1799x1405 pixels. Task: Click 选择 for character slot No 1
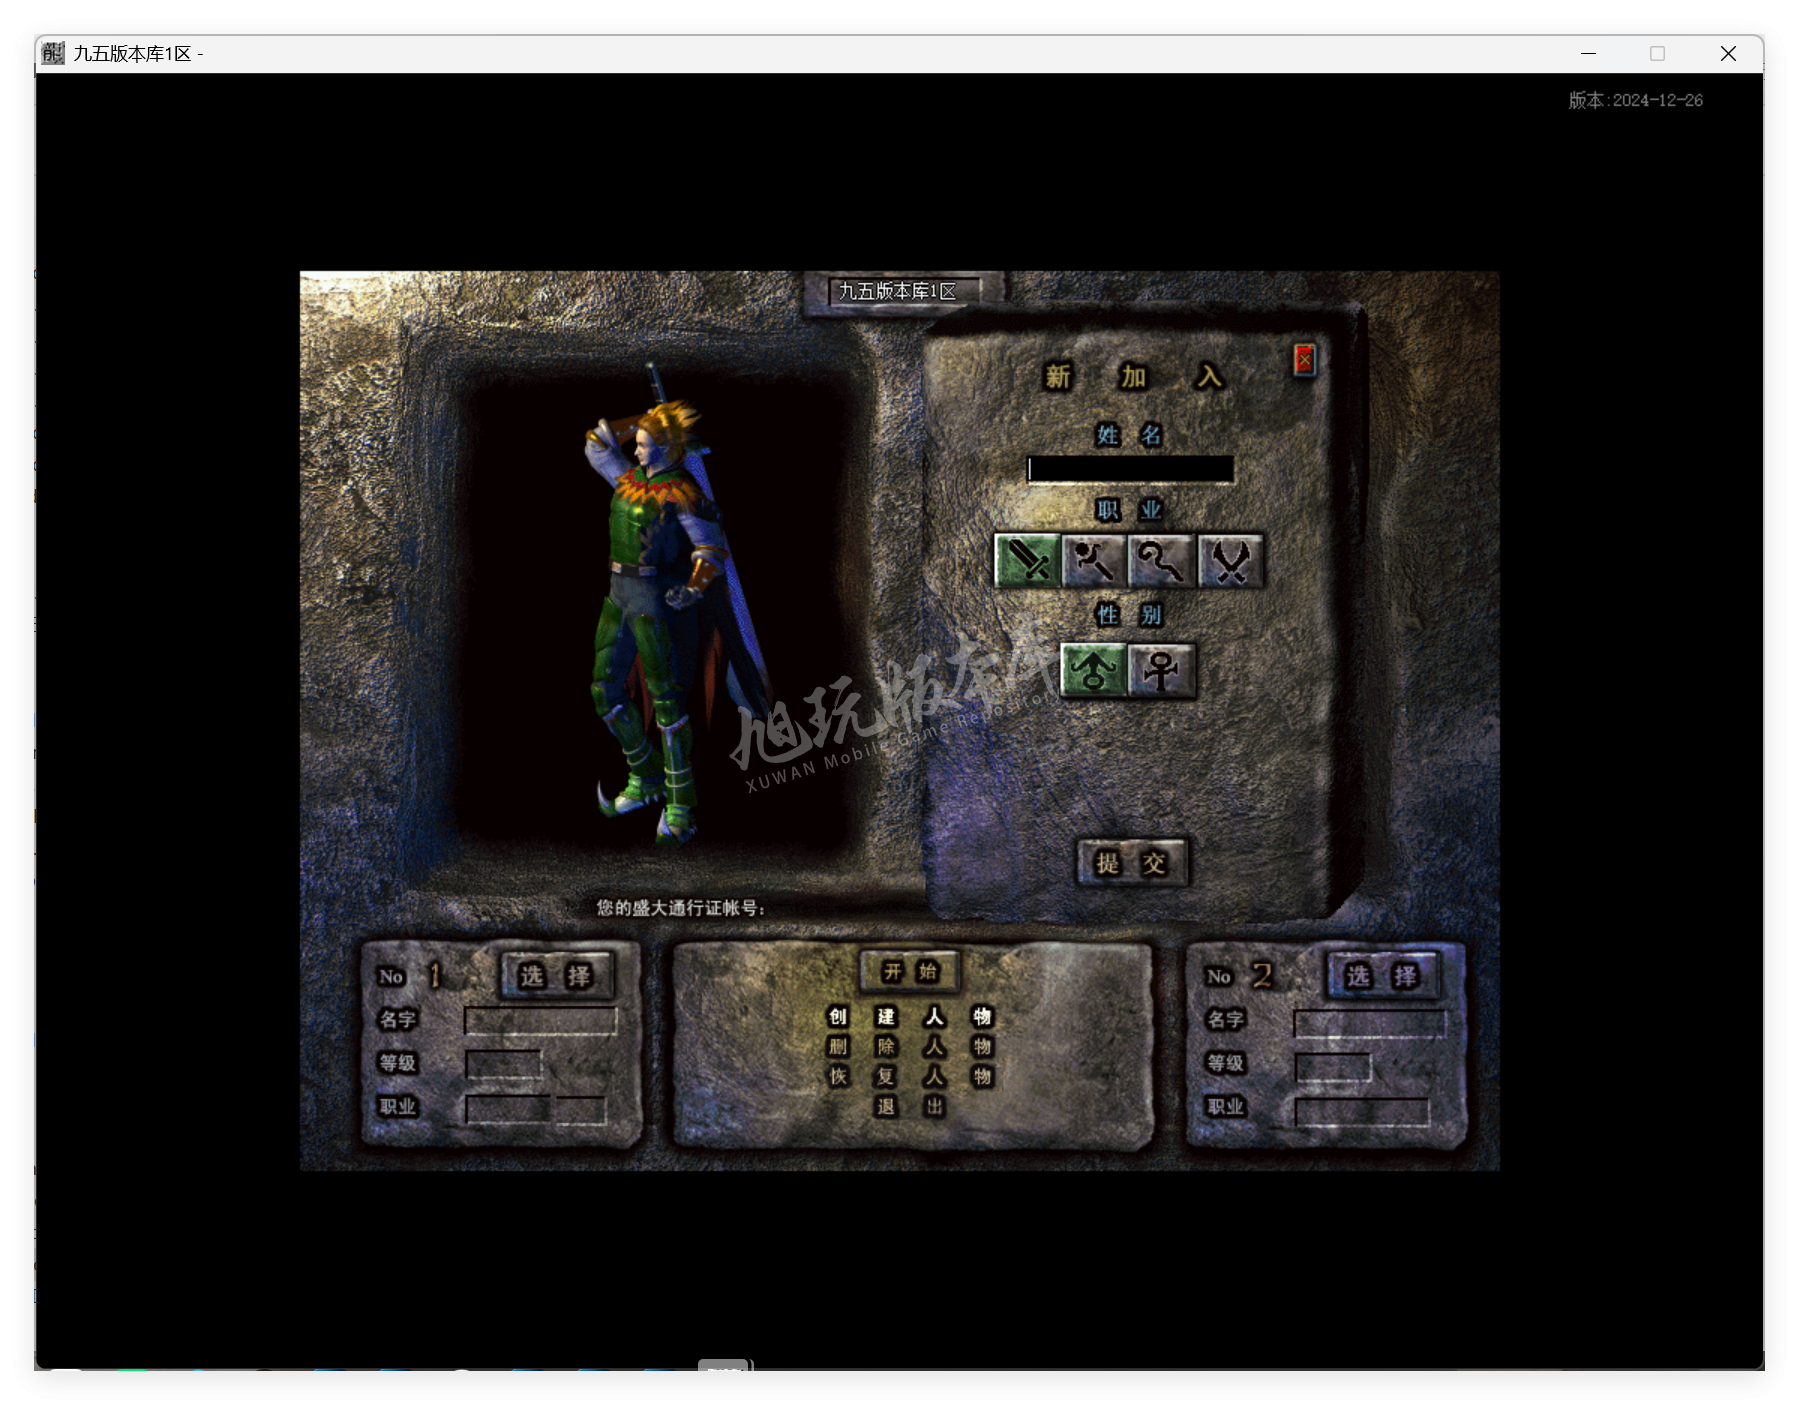556,976
